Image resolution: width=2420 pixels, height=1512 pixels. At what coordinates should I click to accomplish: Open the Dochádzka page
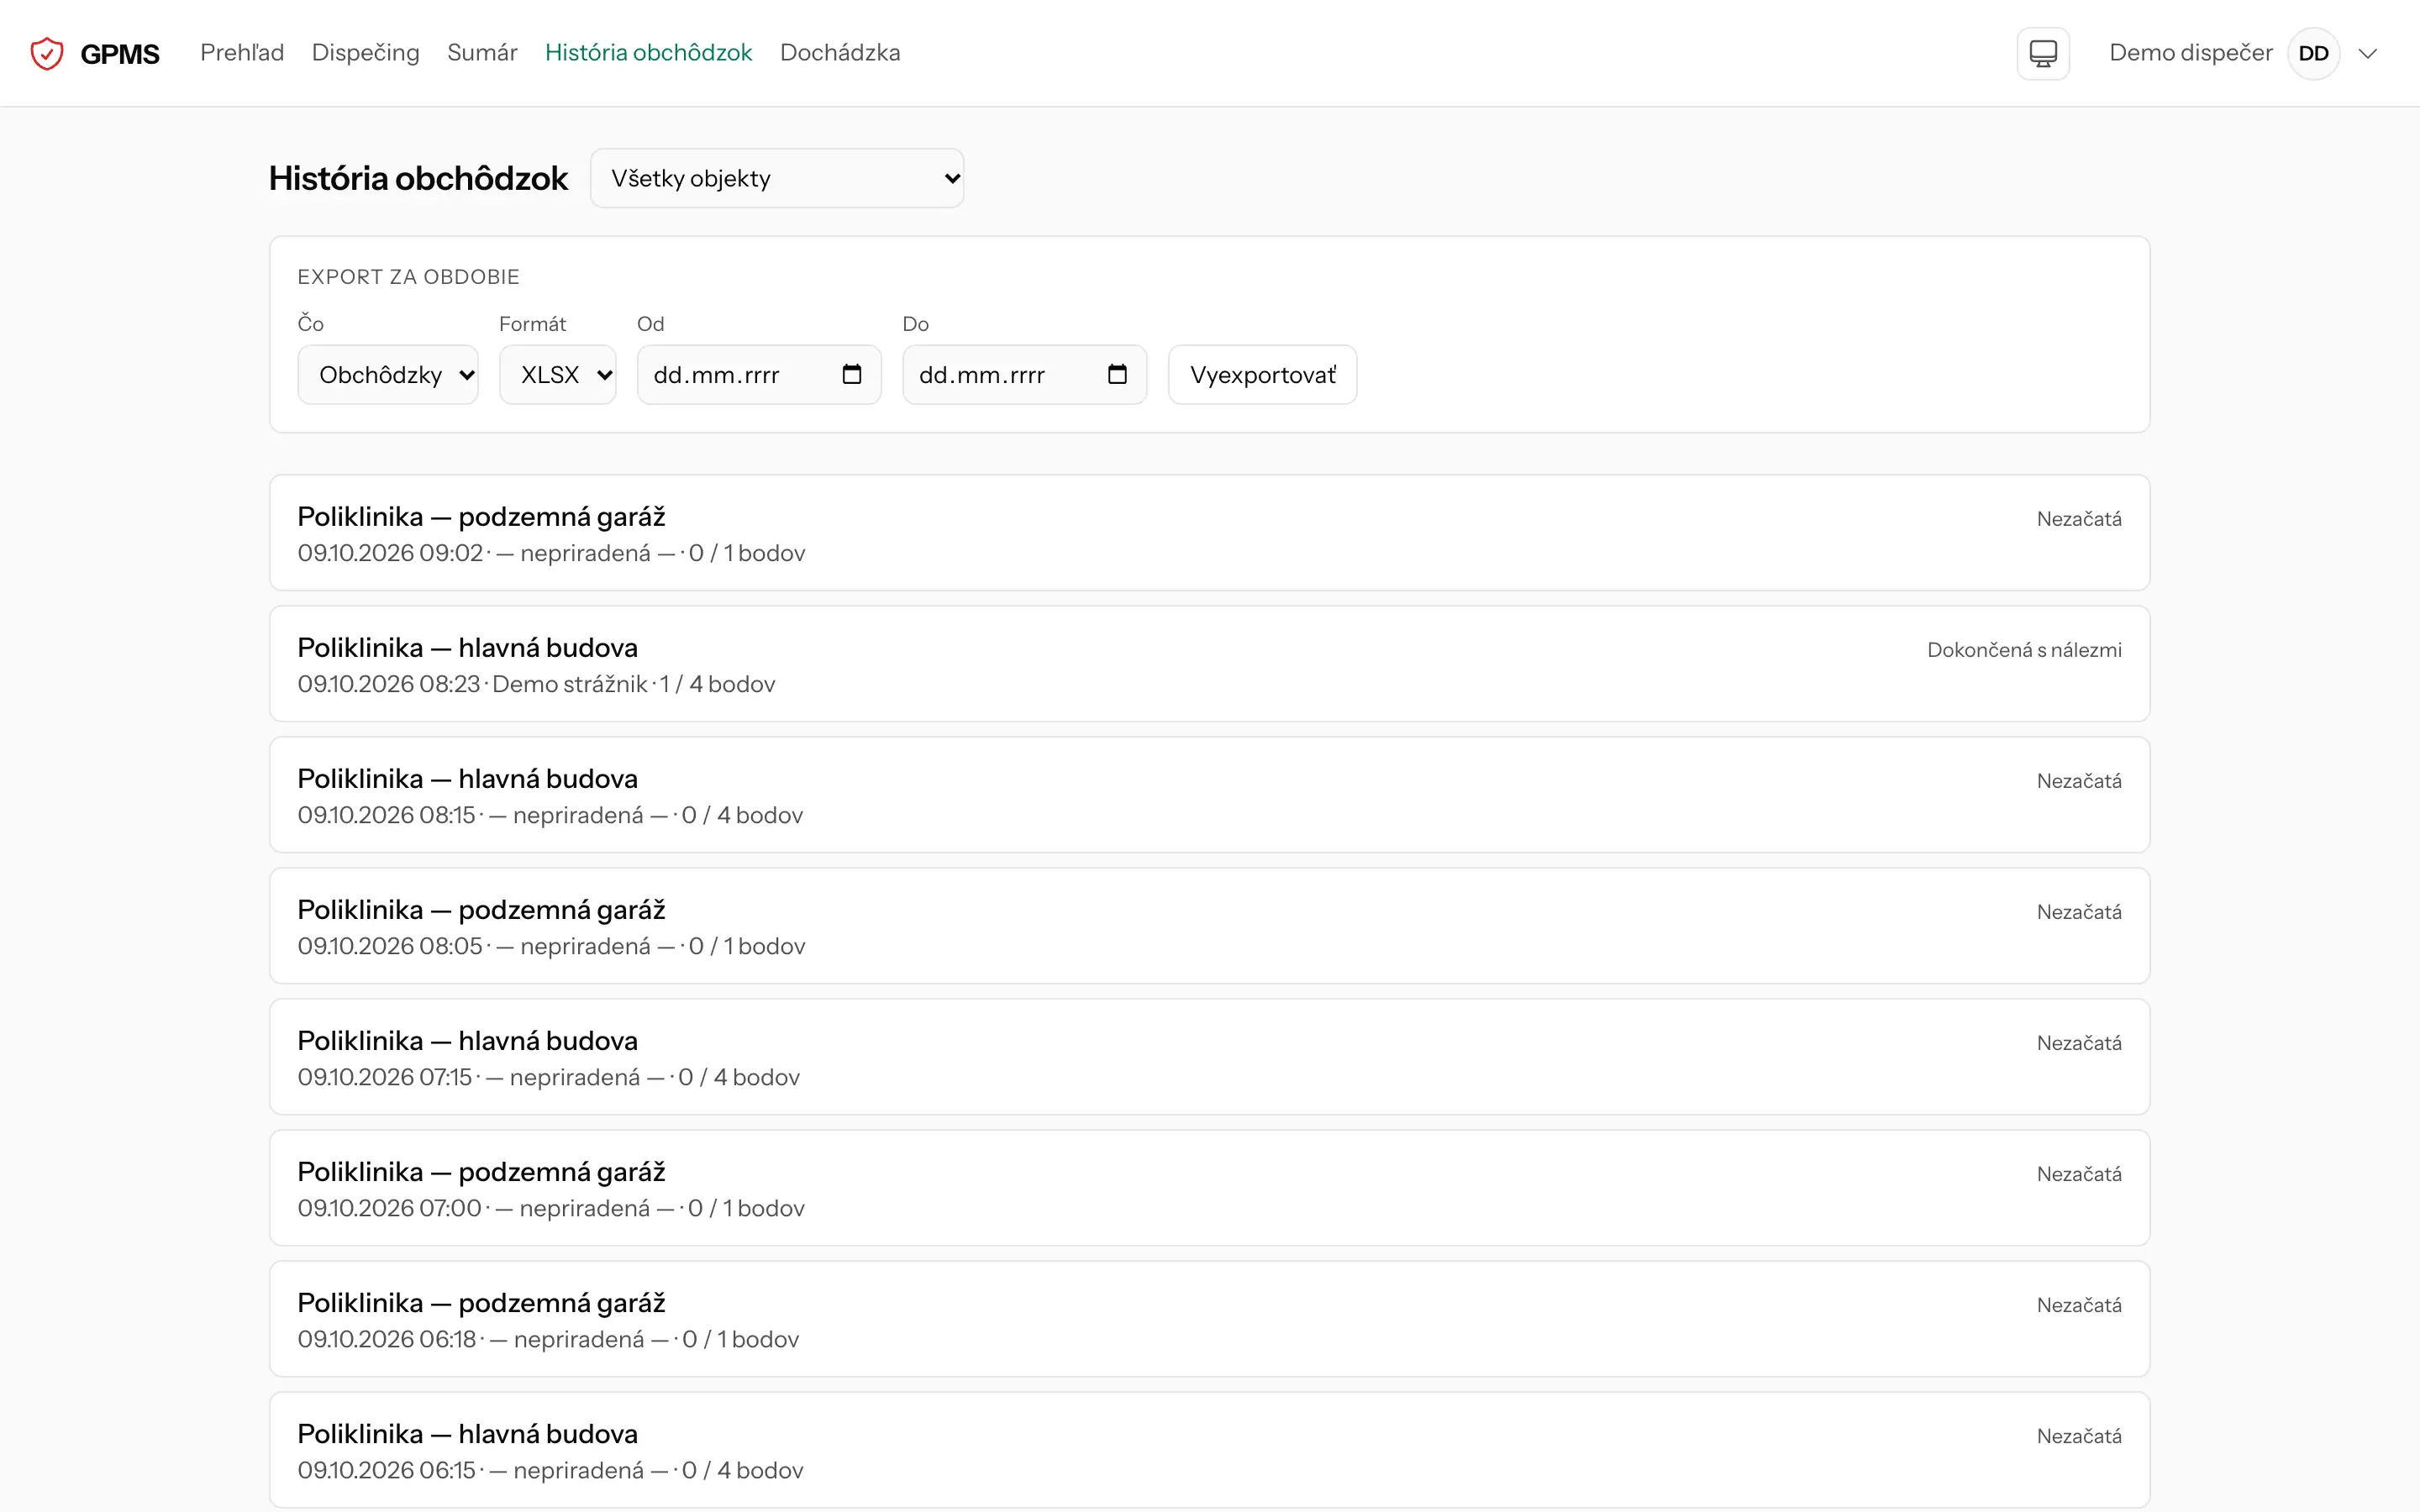pos(840,52)
